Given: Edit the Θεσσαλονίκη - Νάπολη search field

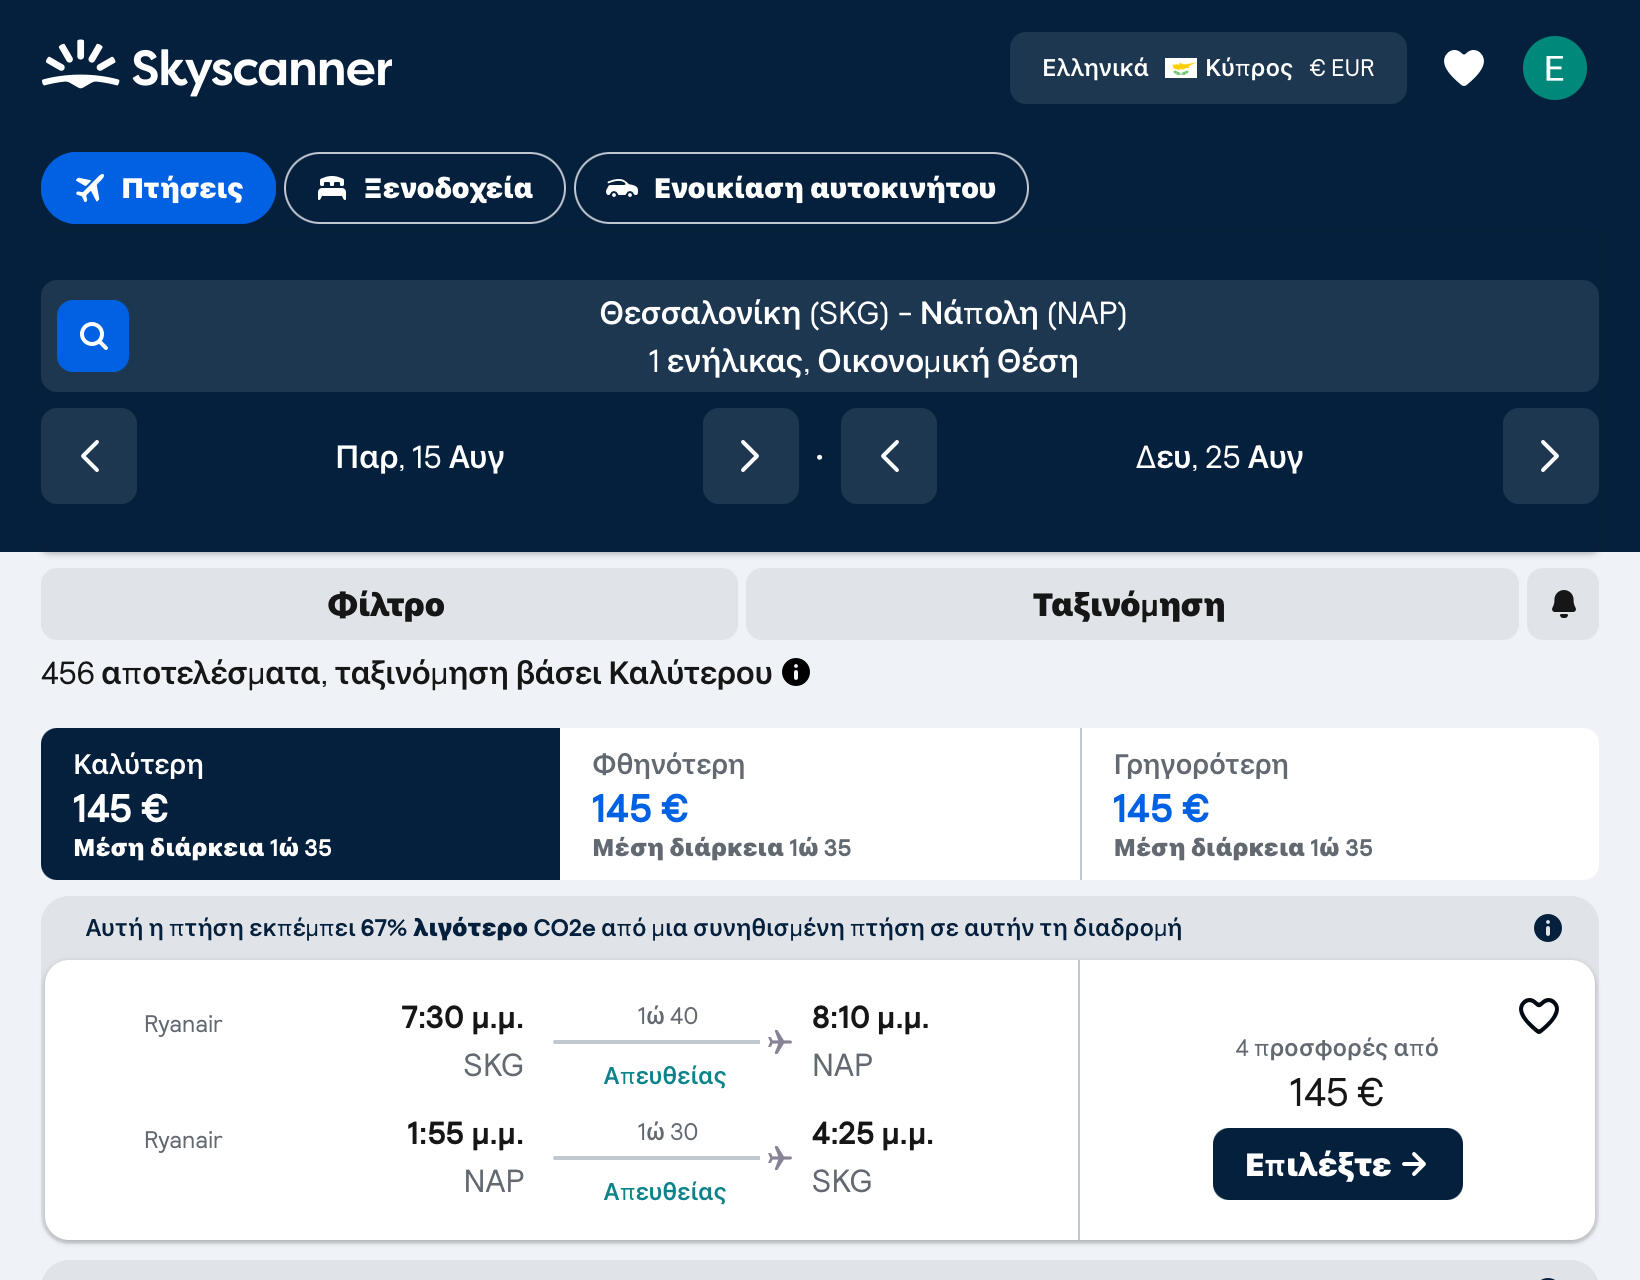Looking at the screenshot, I should pyautogui.click(x=862, y=336).
